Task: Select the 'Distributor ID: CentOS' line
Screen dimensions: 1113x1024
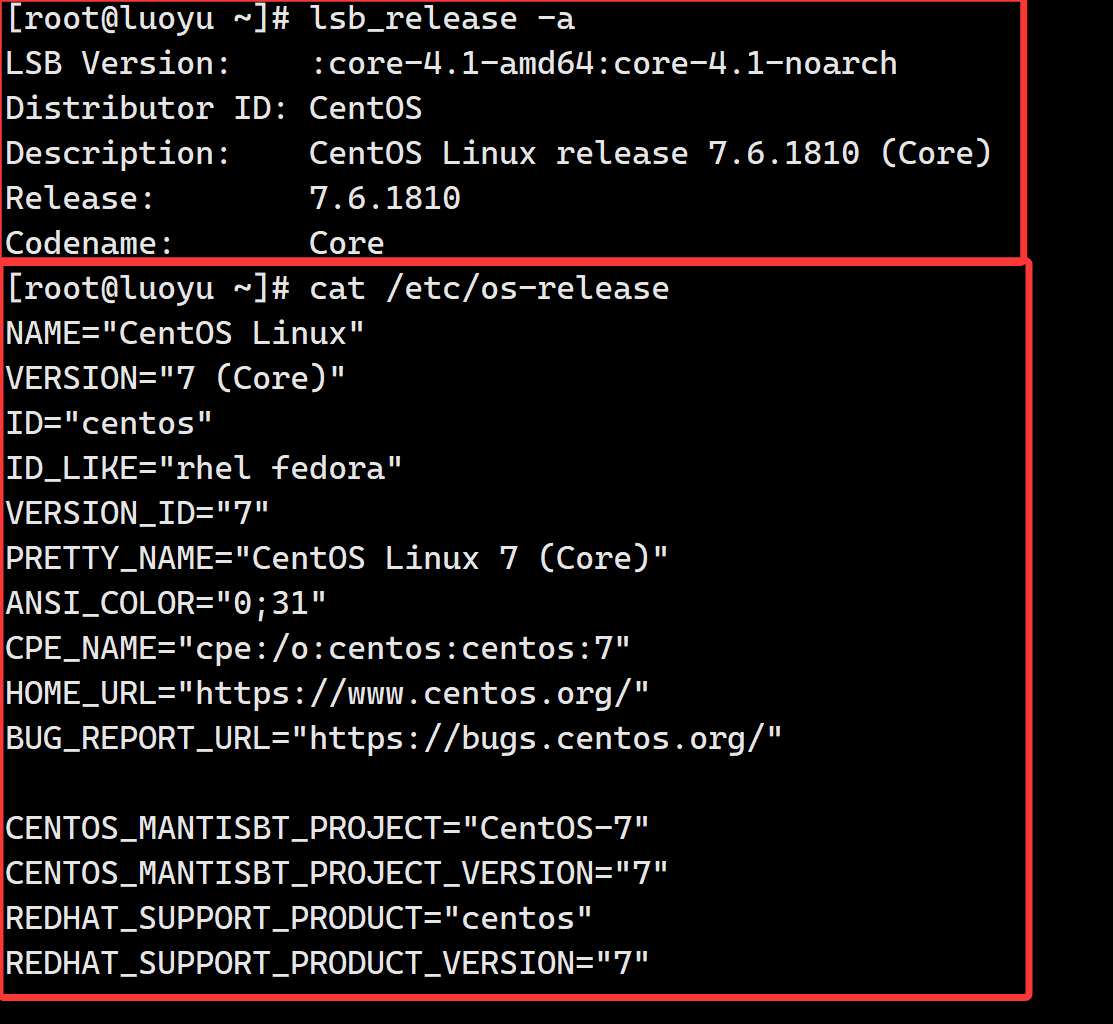Action: coord(214,109)
